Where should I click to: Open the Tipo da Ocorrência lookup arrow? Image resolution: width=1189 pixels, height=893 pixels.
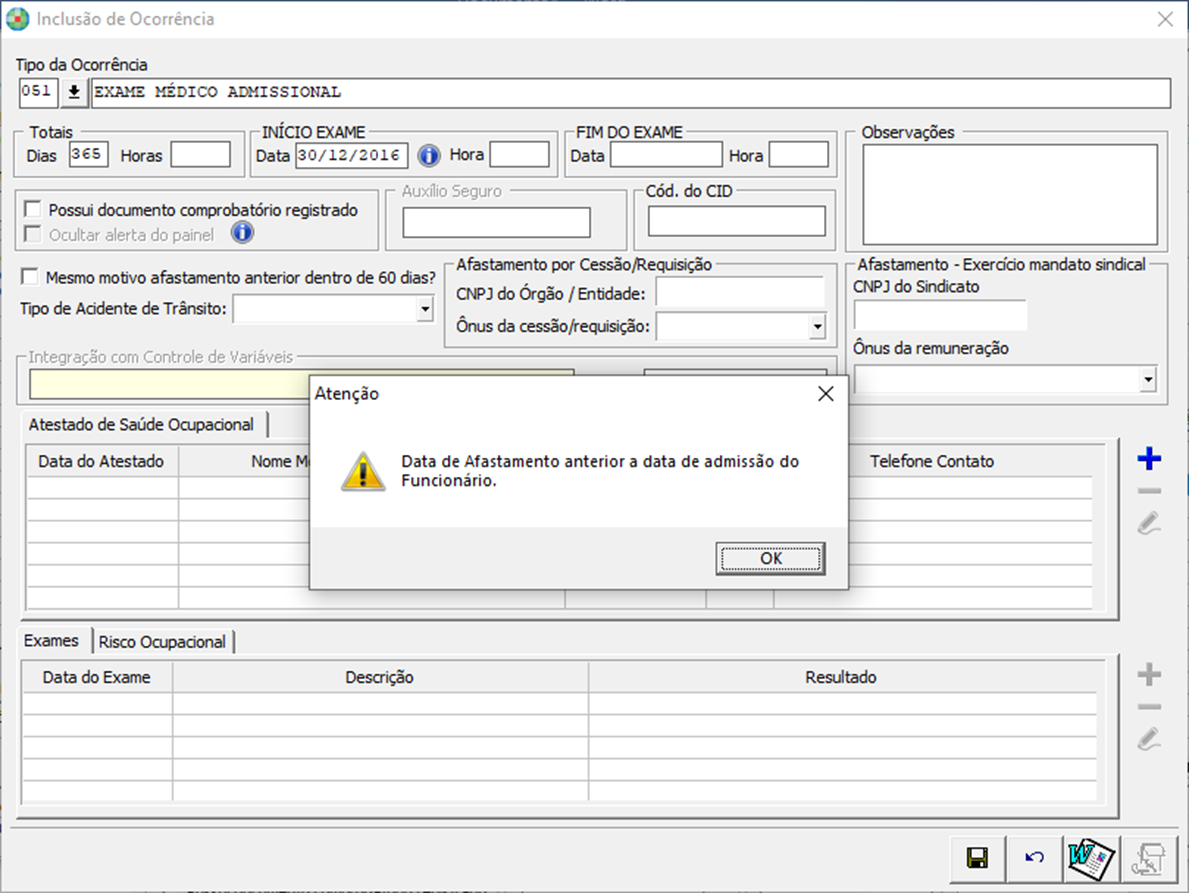[74, 92]
